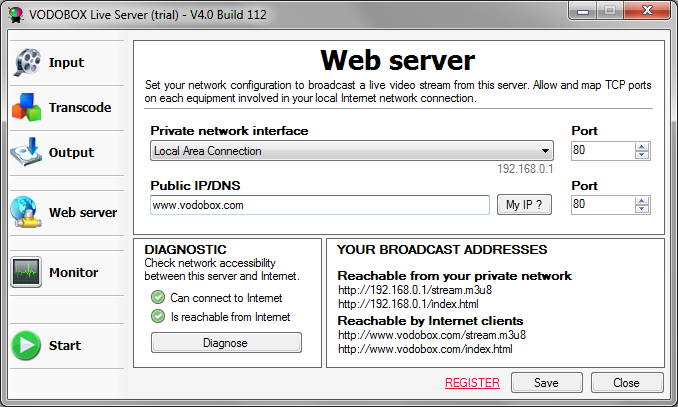Image resolution: width=678 pixels, height=407 pixels.
Task: Decrease the public Port value
Action: pyautogui.click(x=642, y=209)
